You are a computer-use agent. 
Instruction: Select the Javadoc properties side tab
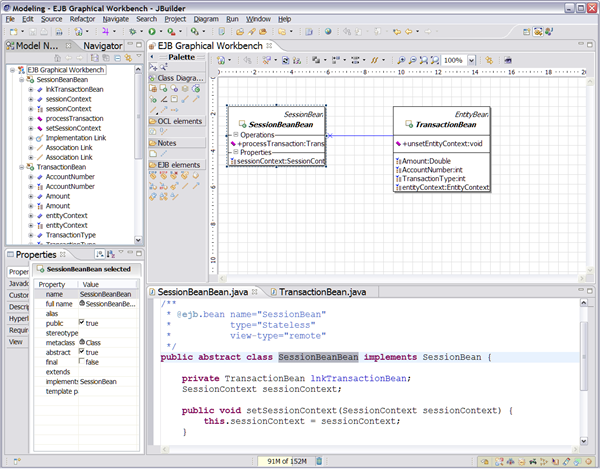[x=19, y=284]
